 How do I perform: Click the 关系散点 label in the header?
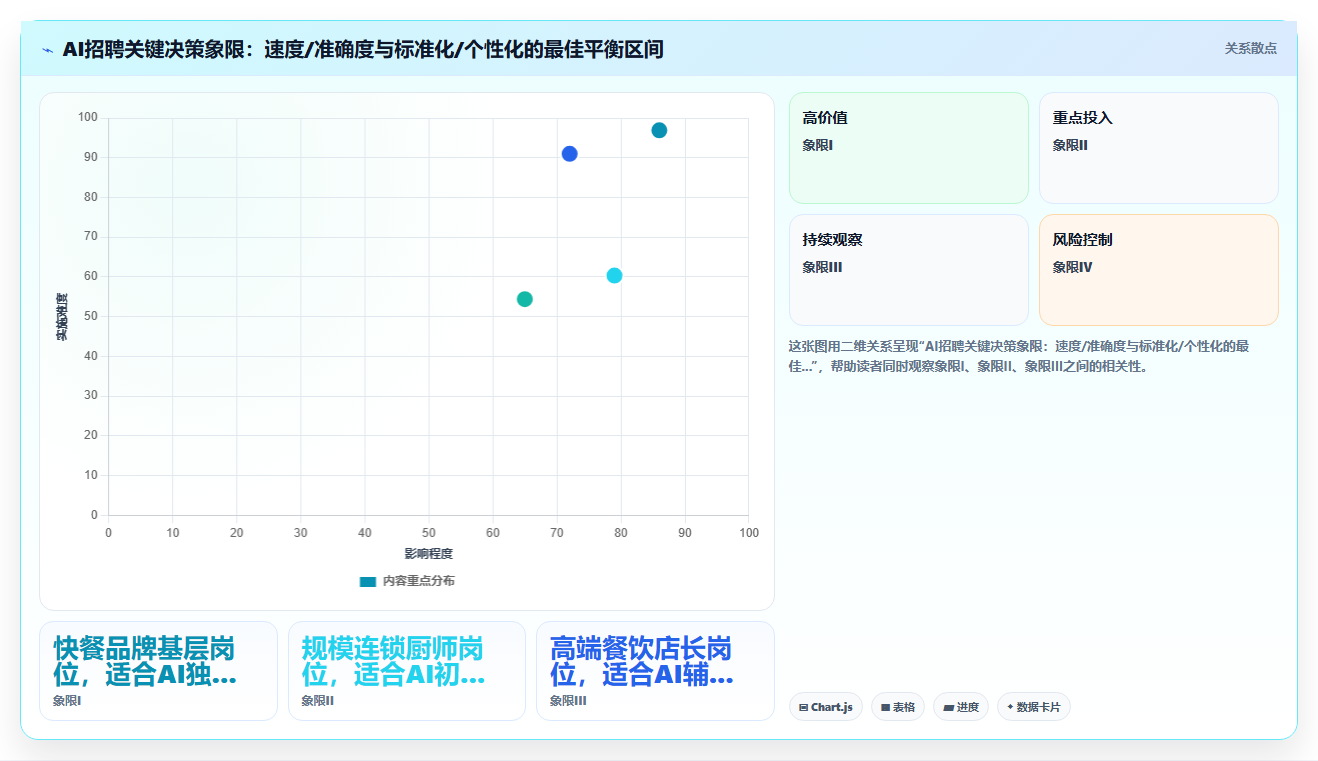[x=1251, y=48]
